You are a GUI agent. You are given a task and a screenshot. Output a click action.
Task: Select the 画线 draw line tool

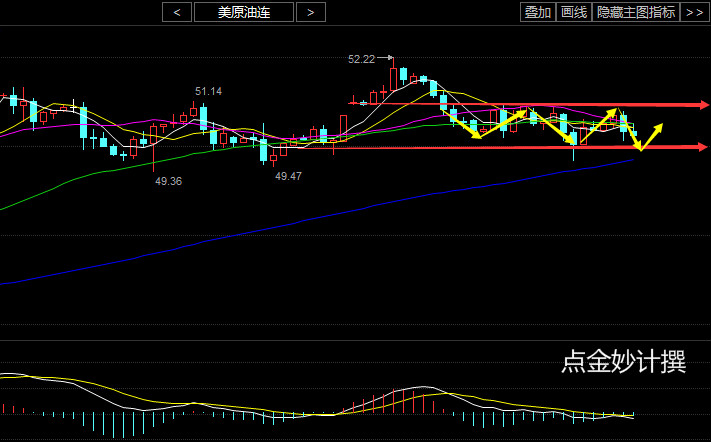coord(574,12)
